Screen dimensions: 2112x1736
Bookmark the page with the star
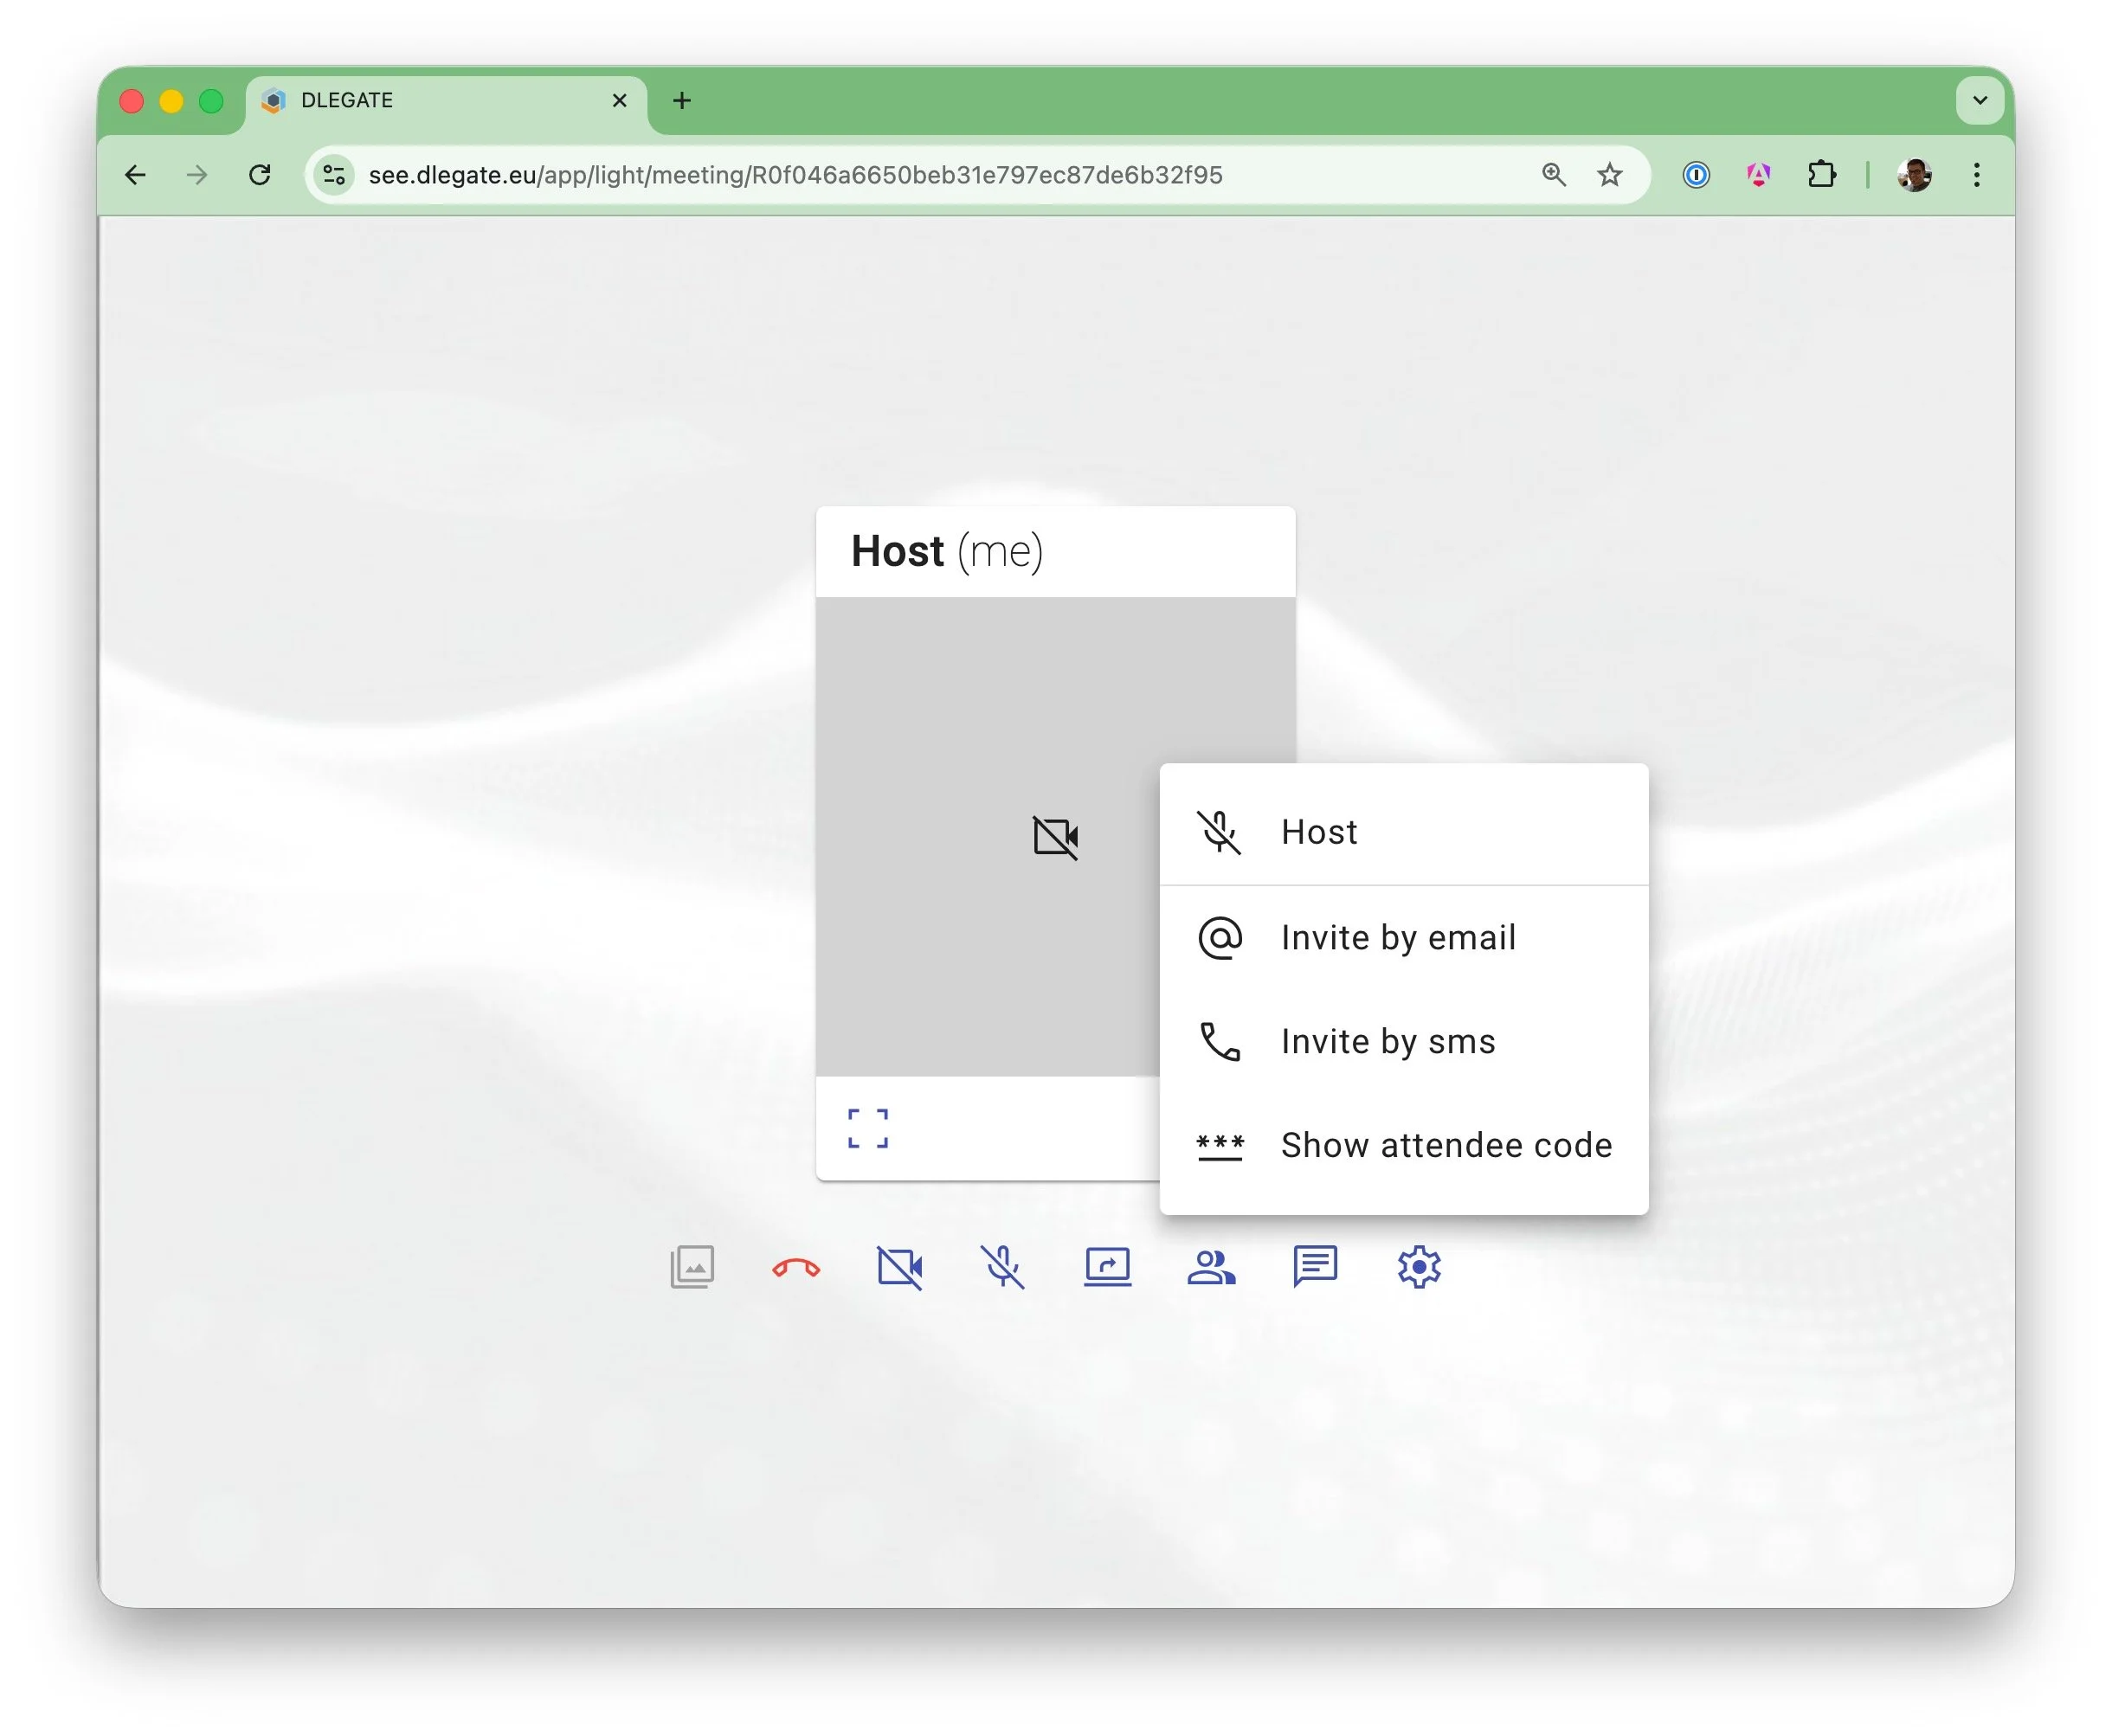point(1609,174)
